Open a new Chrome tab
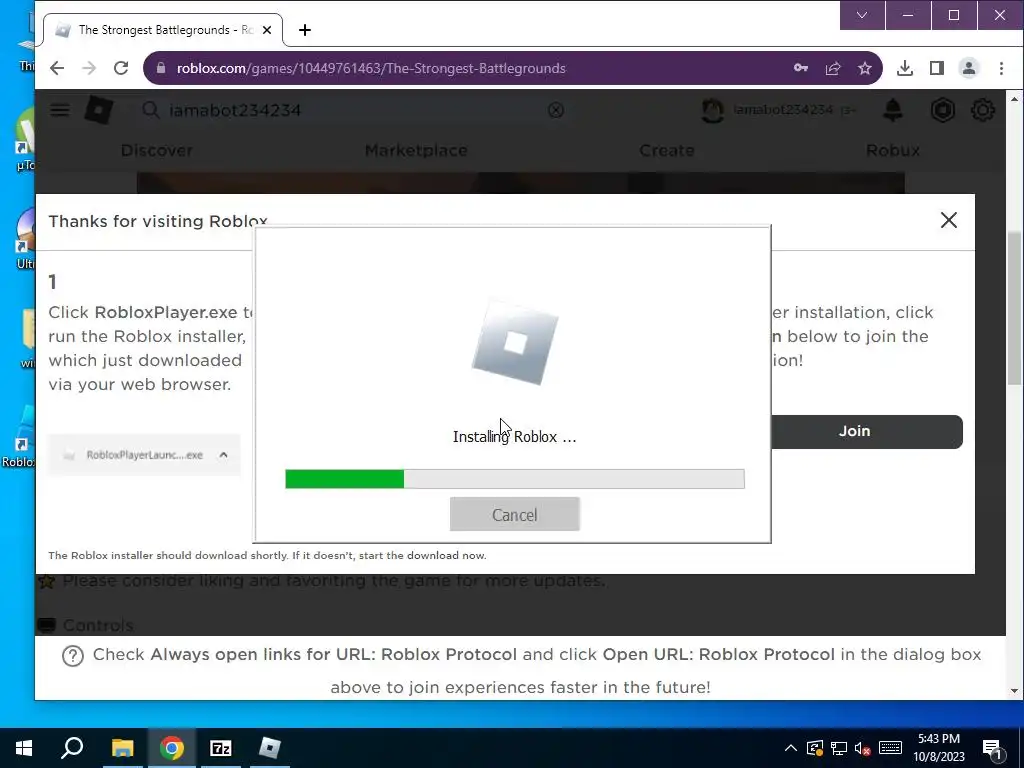 [x=304, y=30]
